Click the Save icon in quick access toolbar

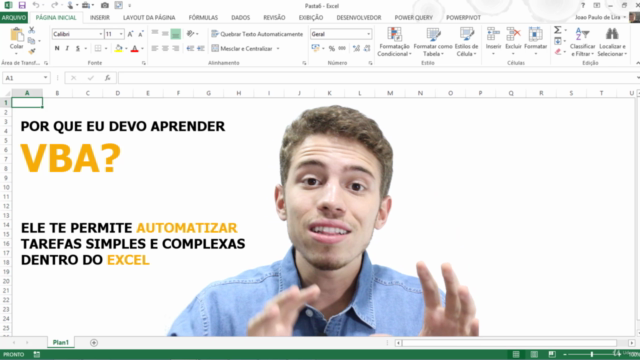pos(22,5)
